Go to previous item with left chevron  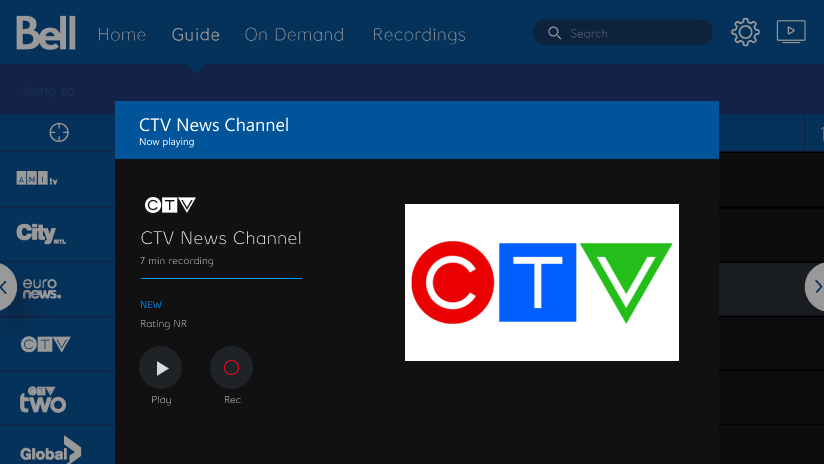pyautogui.click(x=4, y=287)
